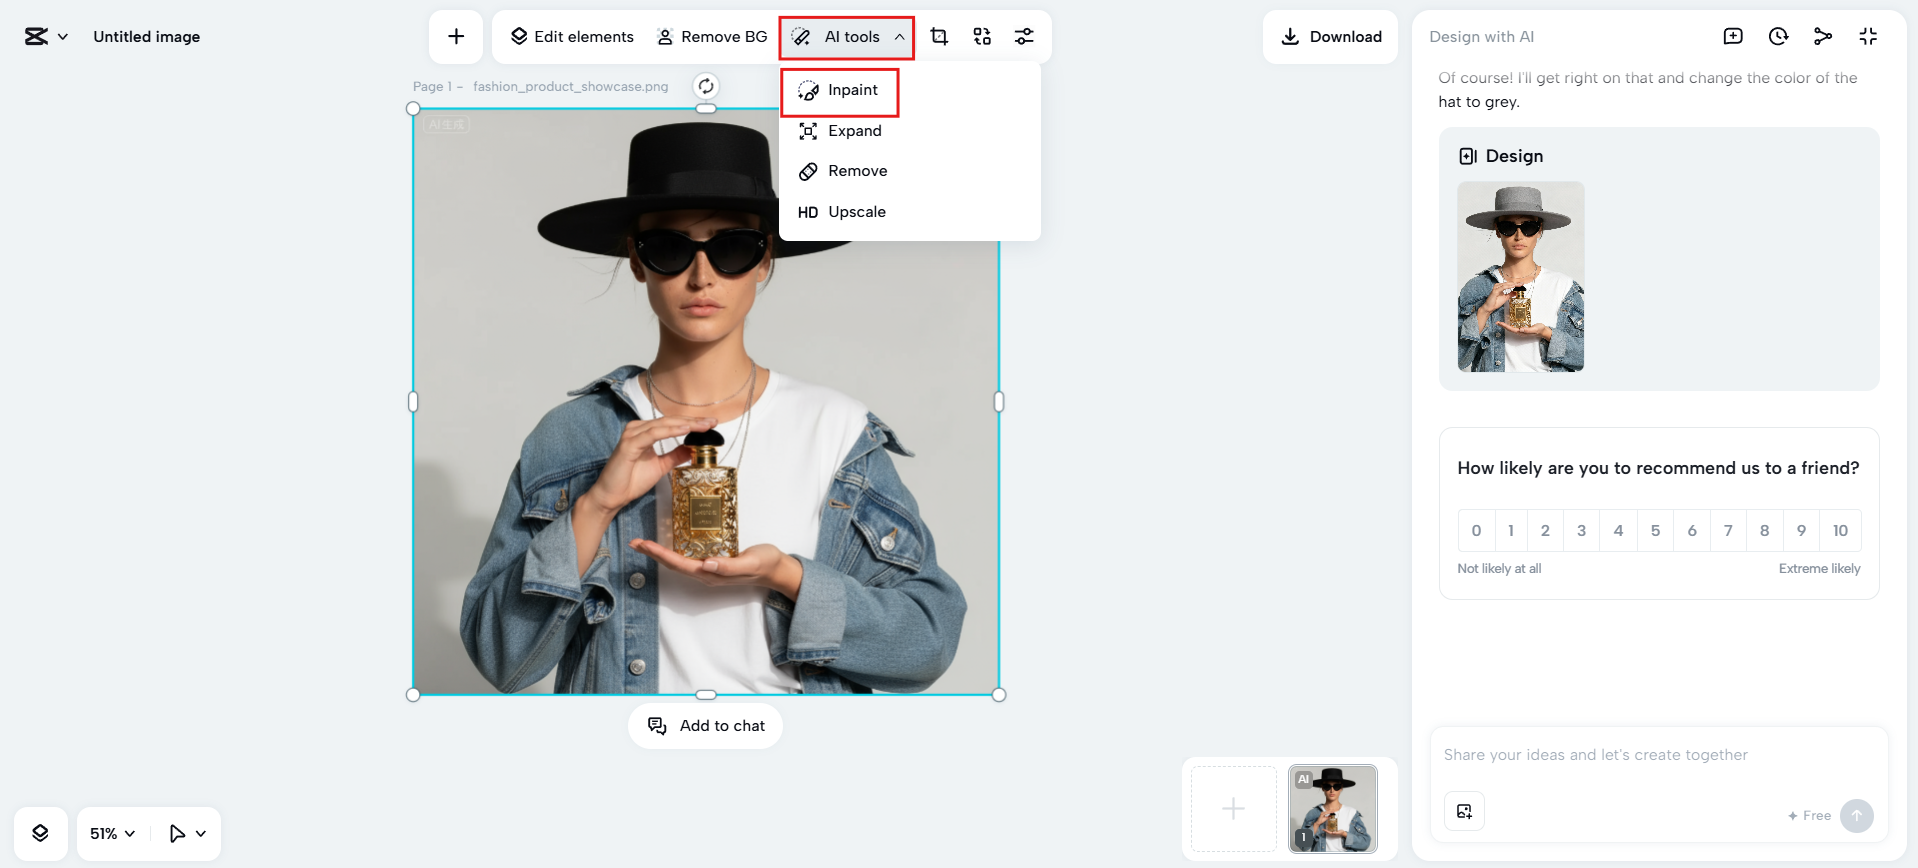Click the Download button

point(1330,37)
